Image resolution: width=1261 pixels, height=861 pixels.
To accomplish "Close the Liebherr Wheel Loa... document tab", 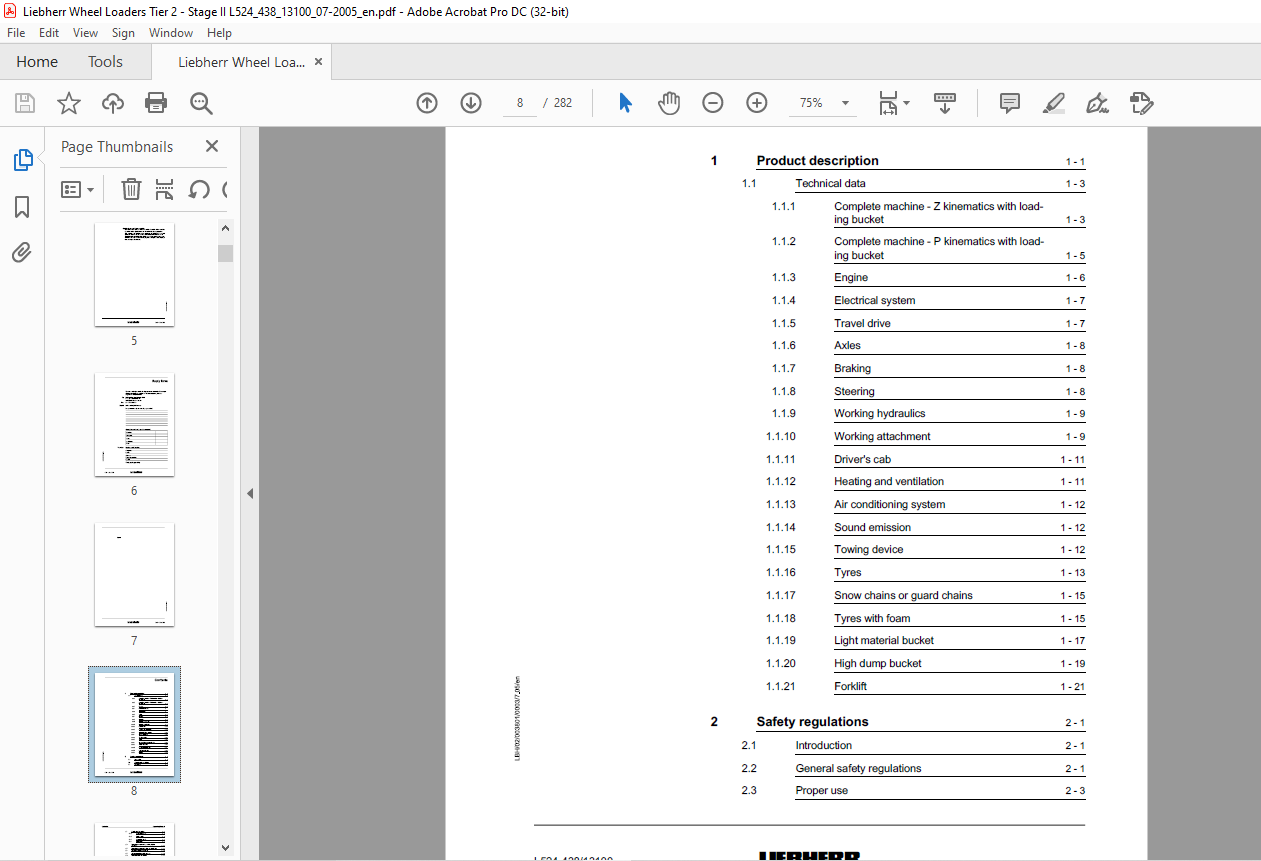I will [x=319, y=62].
